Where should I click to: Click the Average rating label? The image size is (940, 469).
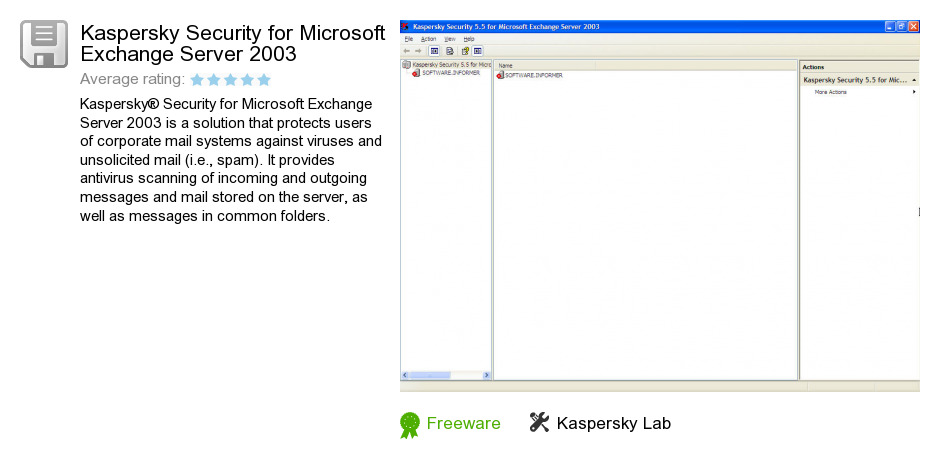(132, 79)
